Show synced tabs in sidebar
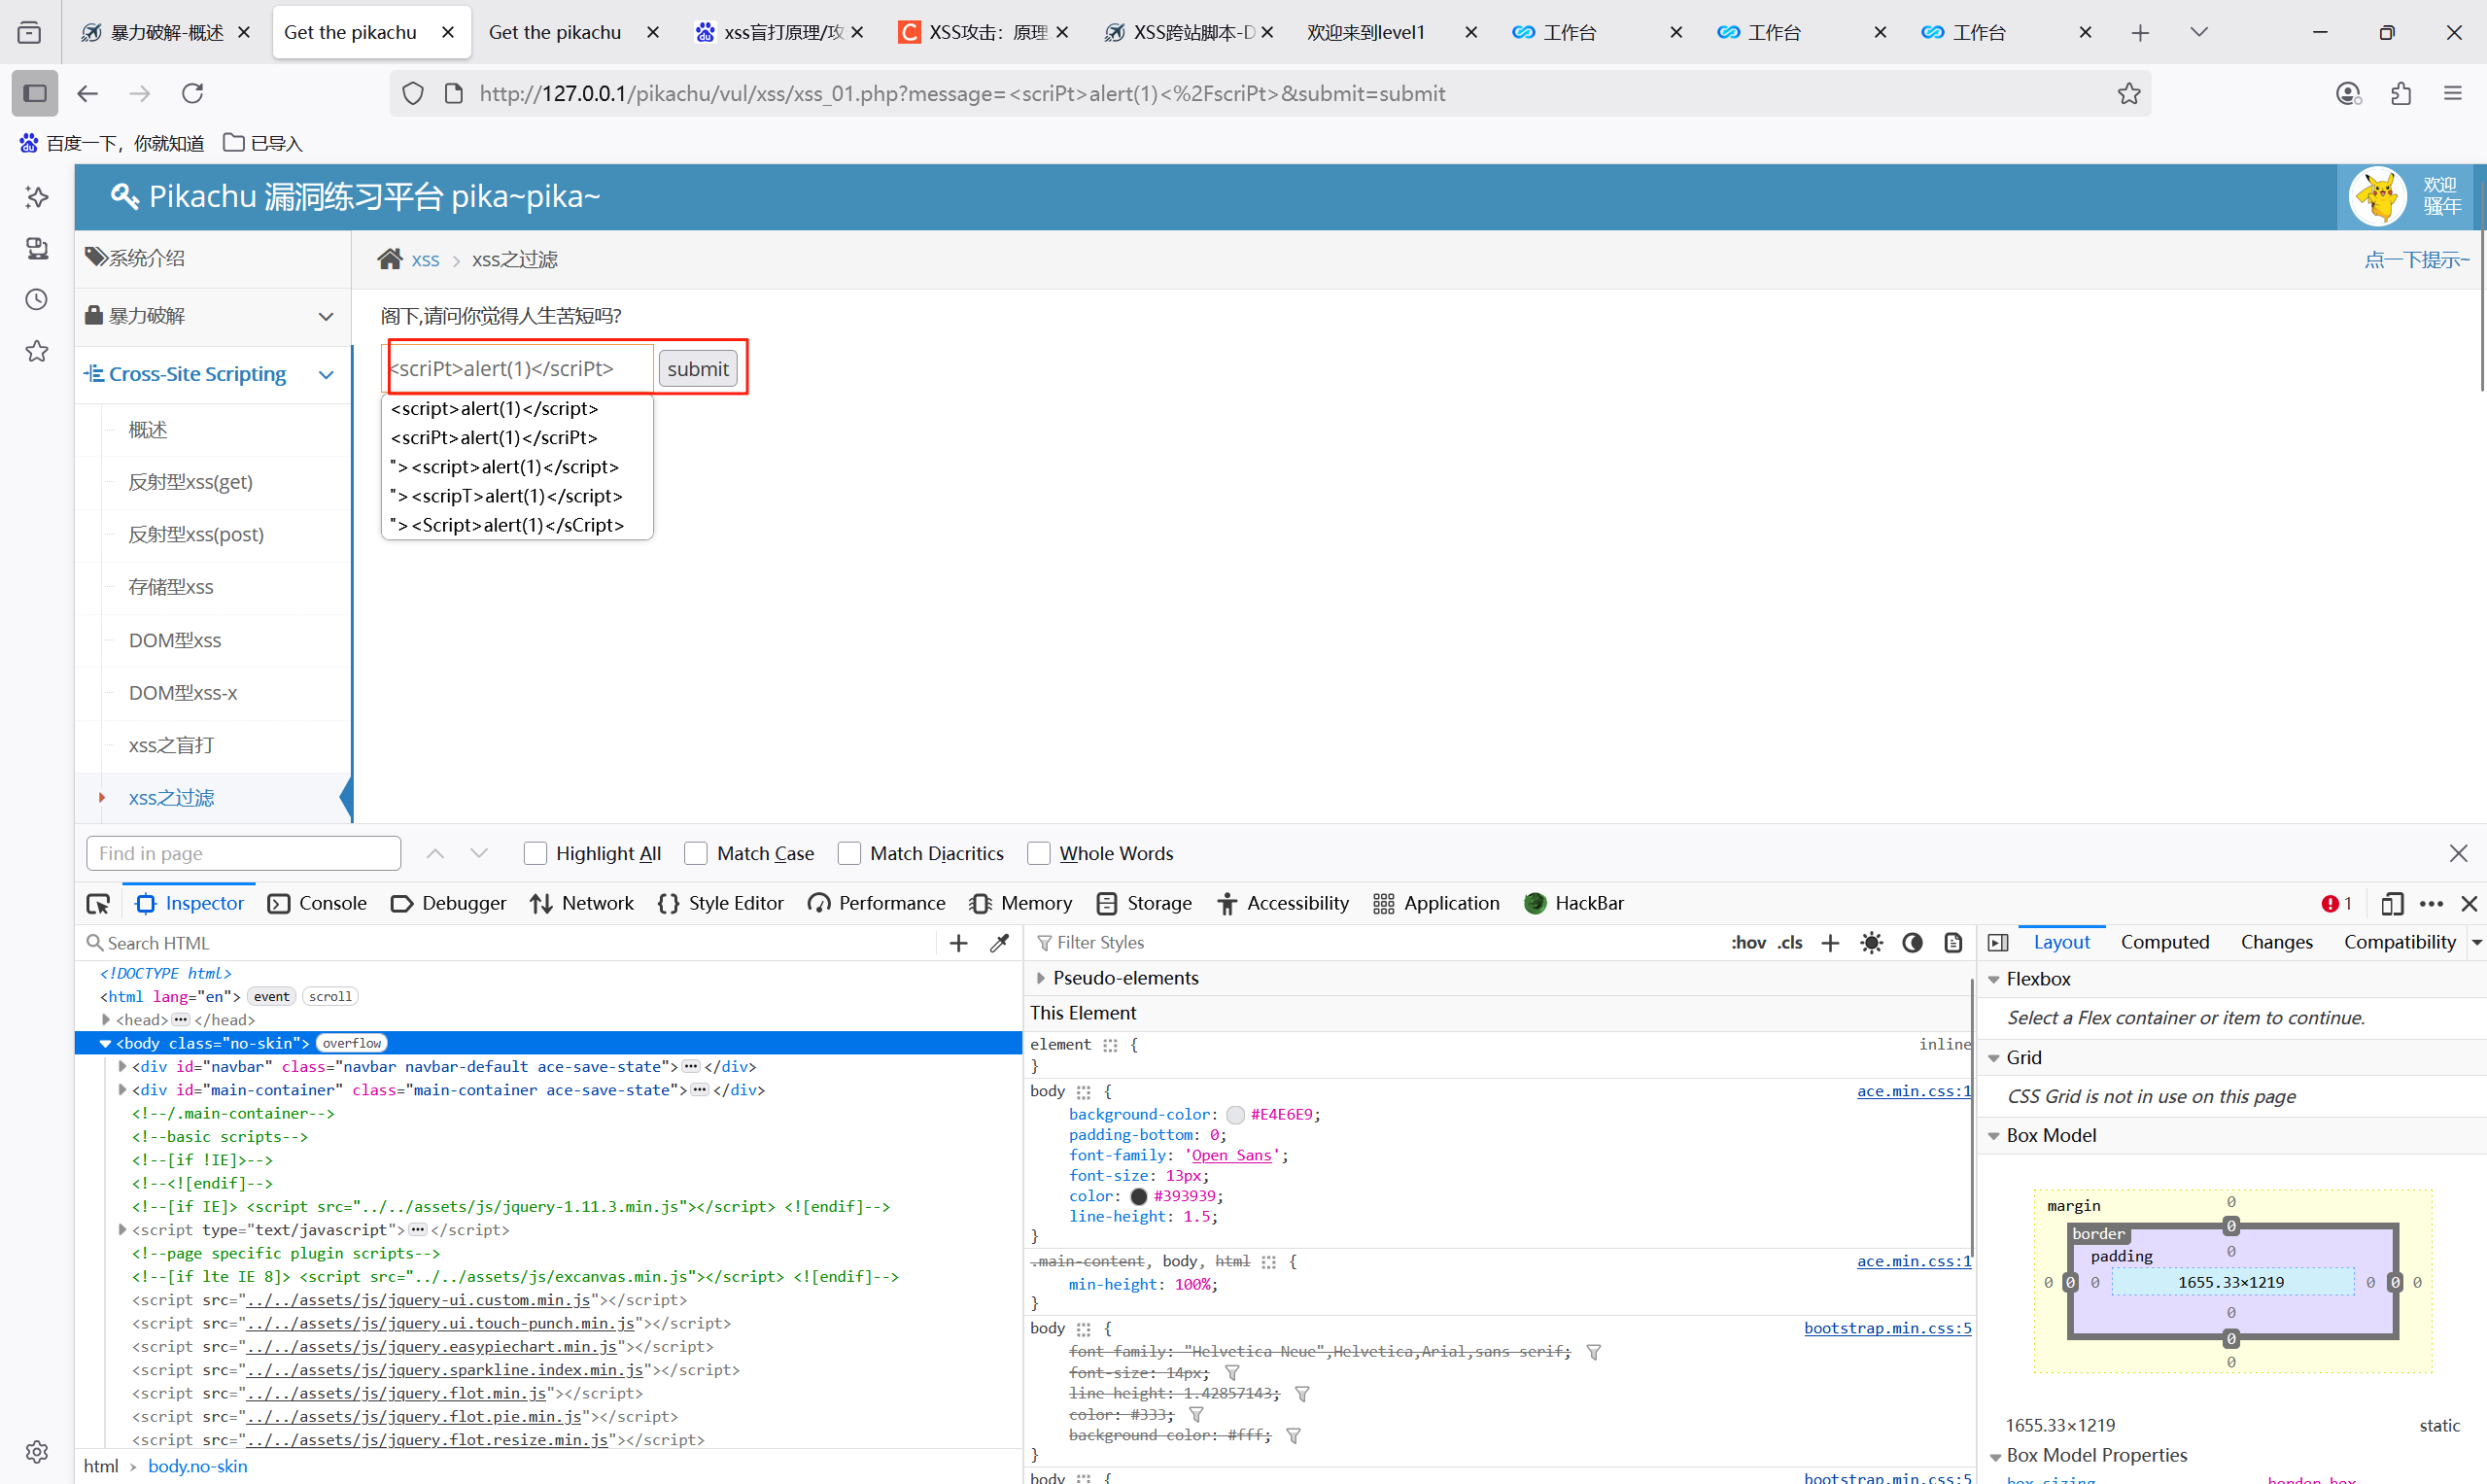Image resolution: width=2487 pixels, height=1484 pixels. [37, 248]
